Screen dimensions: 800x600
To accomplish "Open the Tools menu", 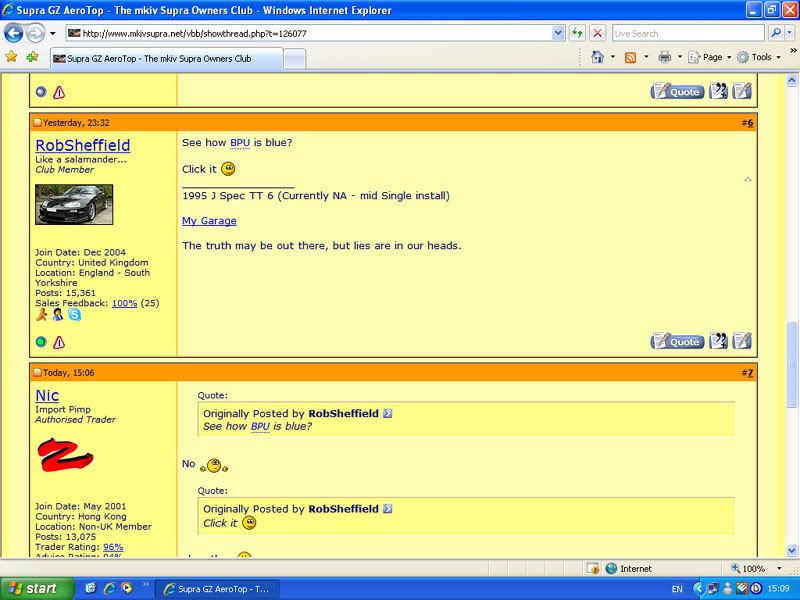I will pos(759,57).
